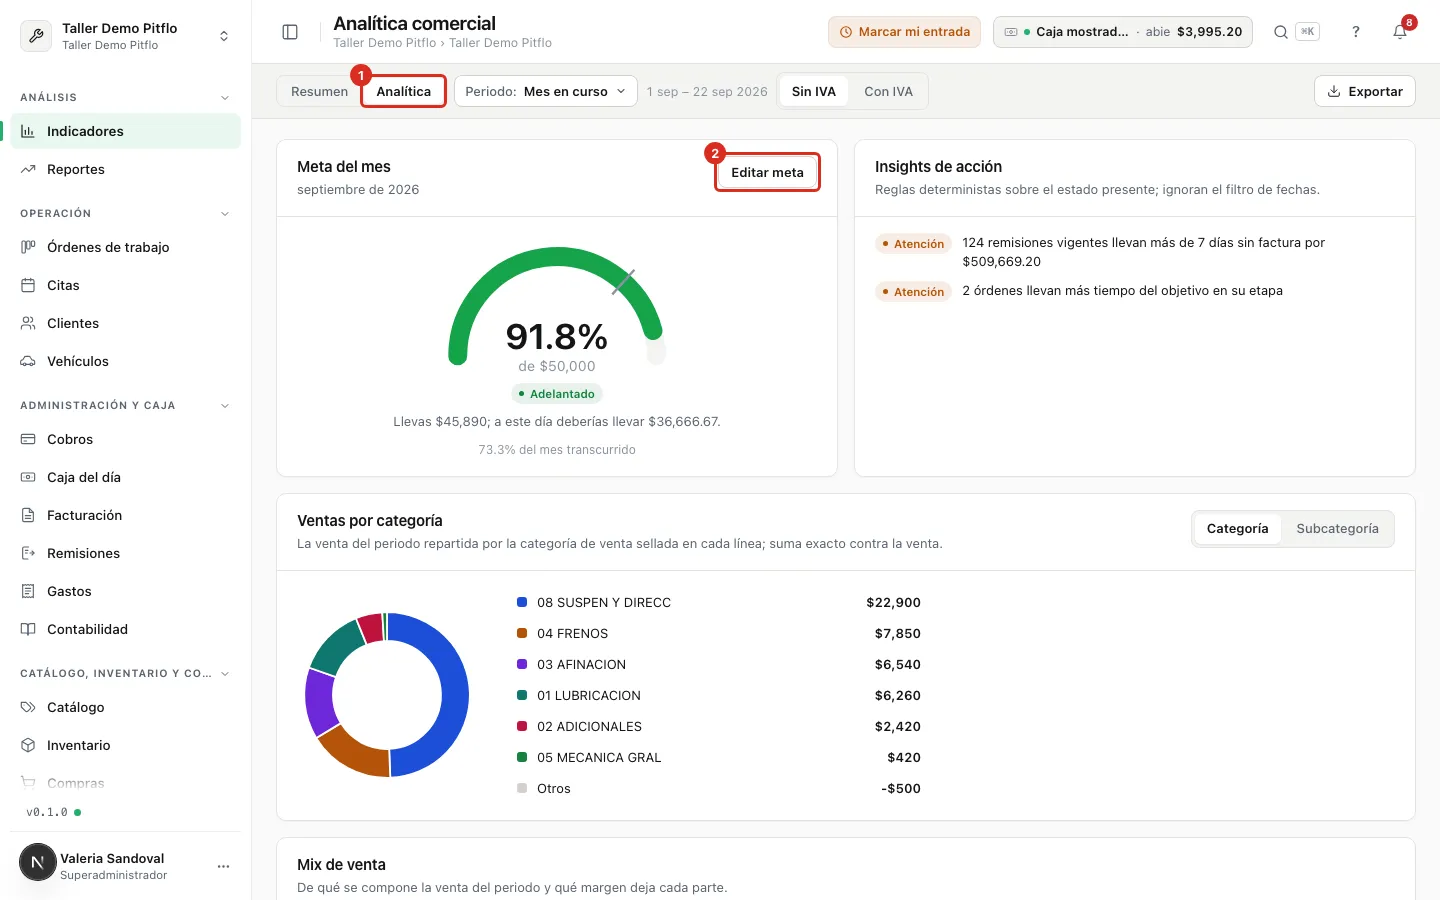Click the Citas calendar icon
This screenshot has height=900, width=1440.
(x=28, y=285)
